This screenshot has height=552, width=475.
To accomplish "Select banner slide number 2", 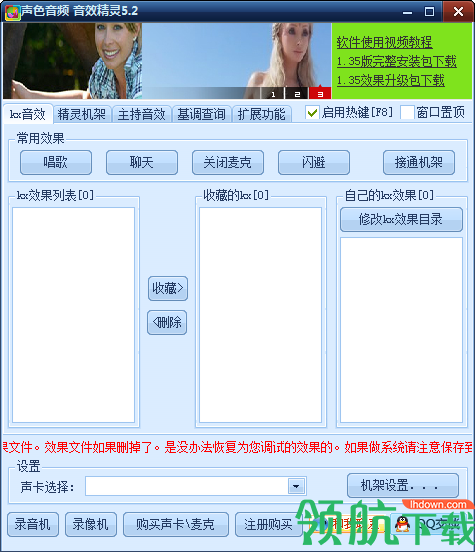I will click(x=297, y=94).
